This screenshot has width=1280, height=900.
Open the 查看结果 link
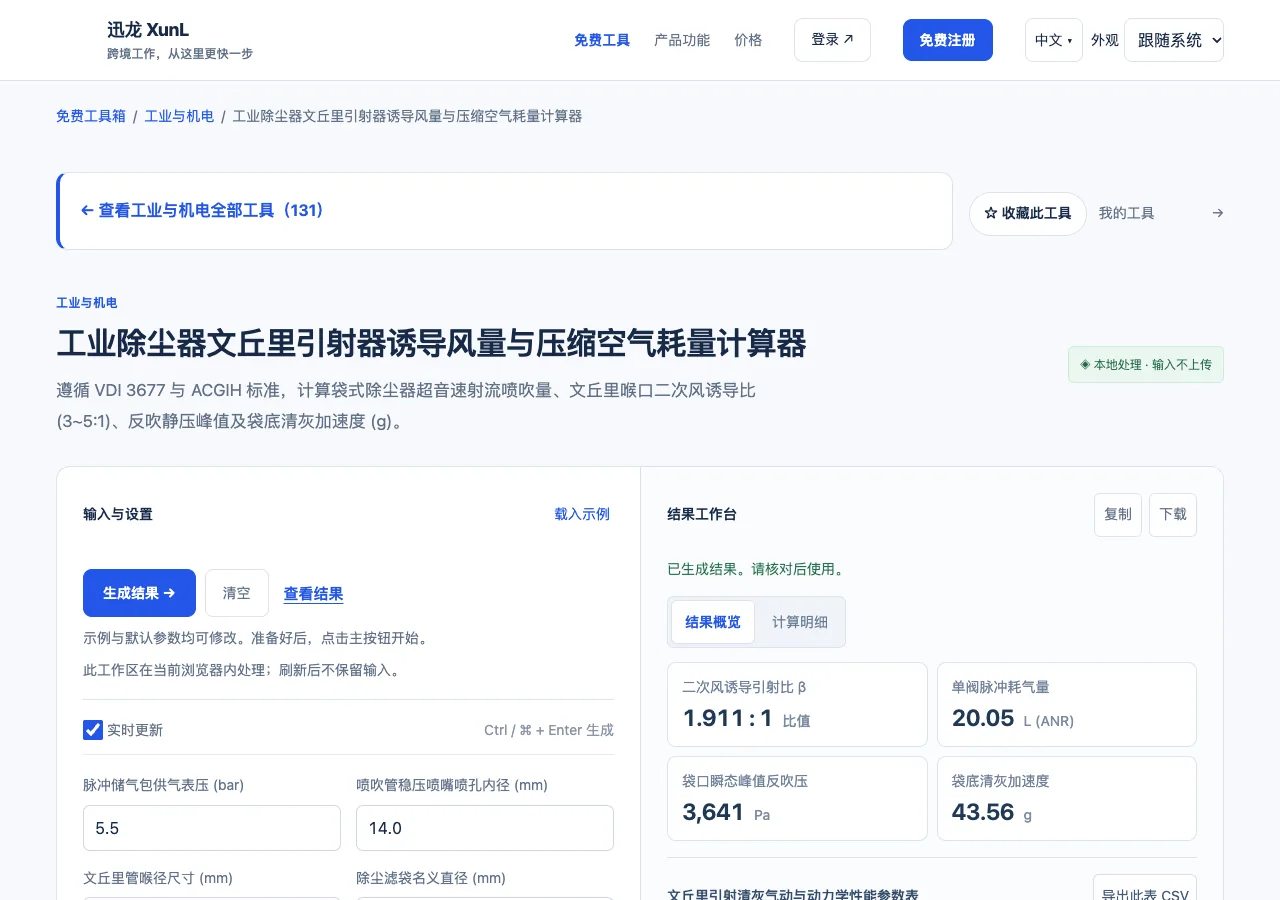(x=314, y=593)
